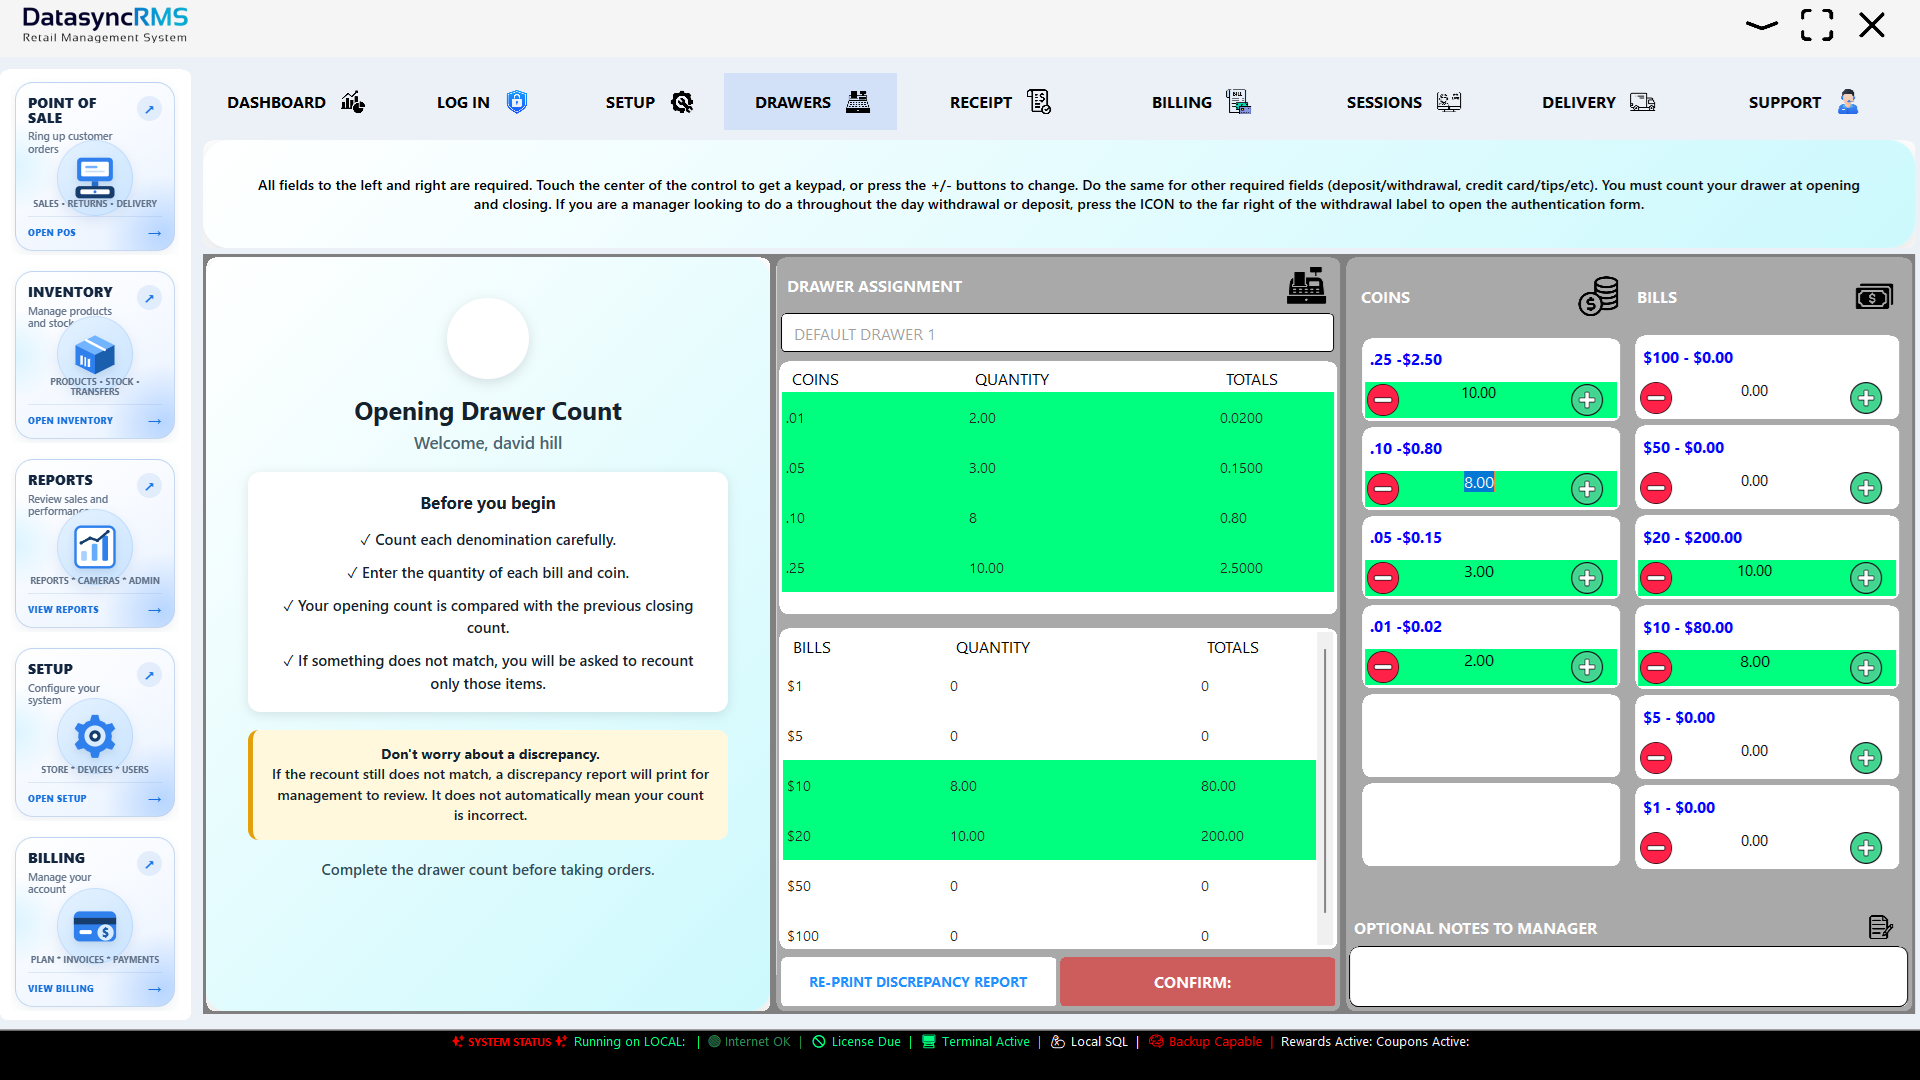The width and height of the screenshot is (1920, 1080).
Task: Expand the Billing card arrow
Action: (x=149, y=864)
